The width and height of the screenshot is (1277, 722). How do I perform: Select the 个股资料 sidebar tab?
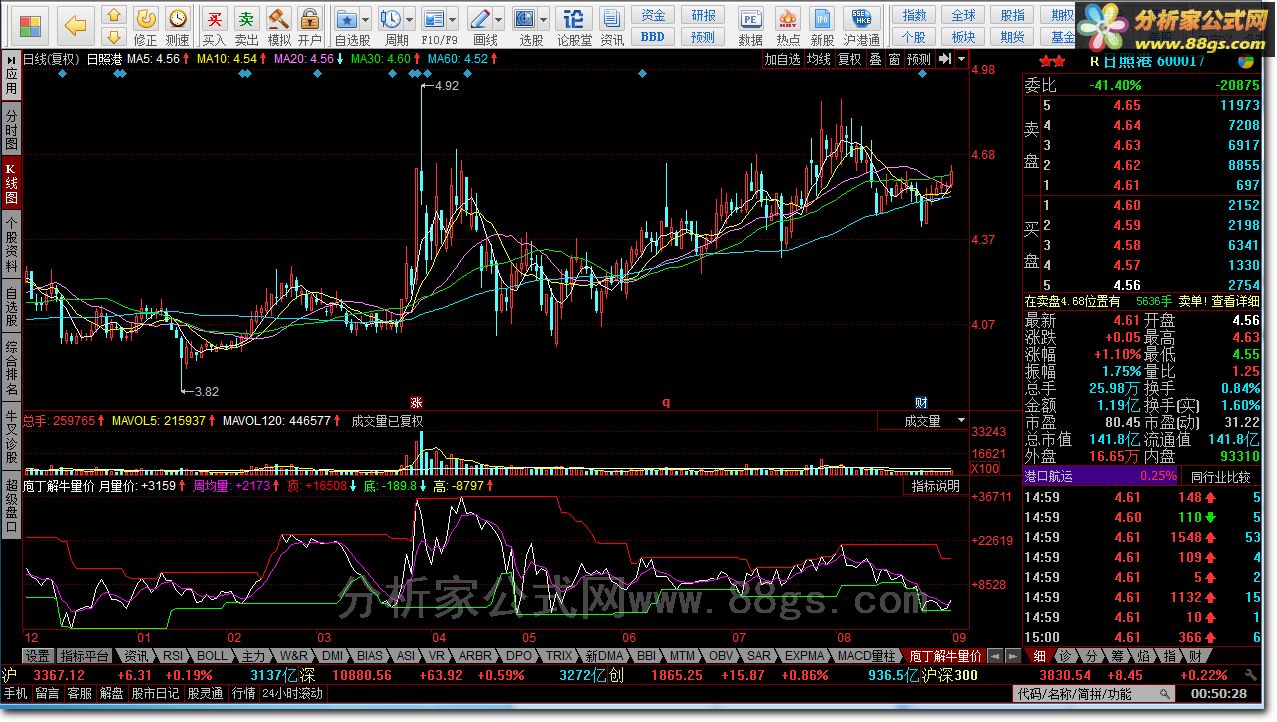11,243
